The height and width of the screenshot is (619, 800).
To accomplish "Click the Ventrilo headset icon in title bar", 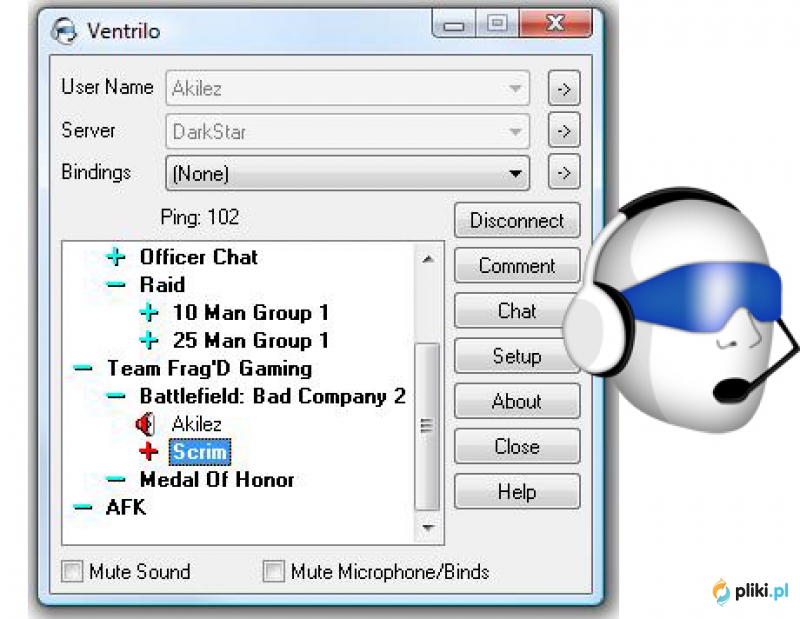I will click(x=64, y=31).
